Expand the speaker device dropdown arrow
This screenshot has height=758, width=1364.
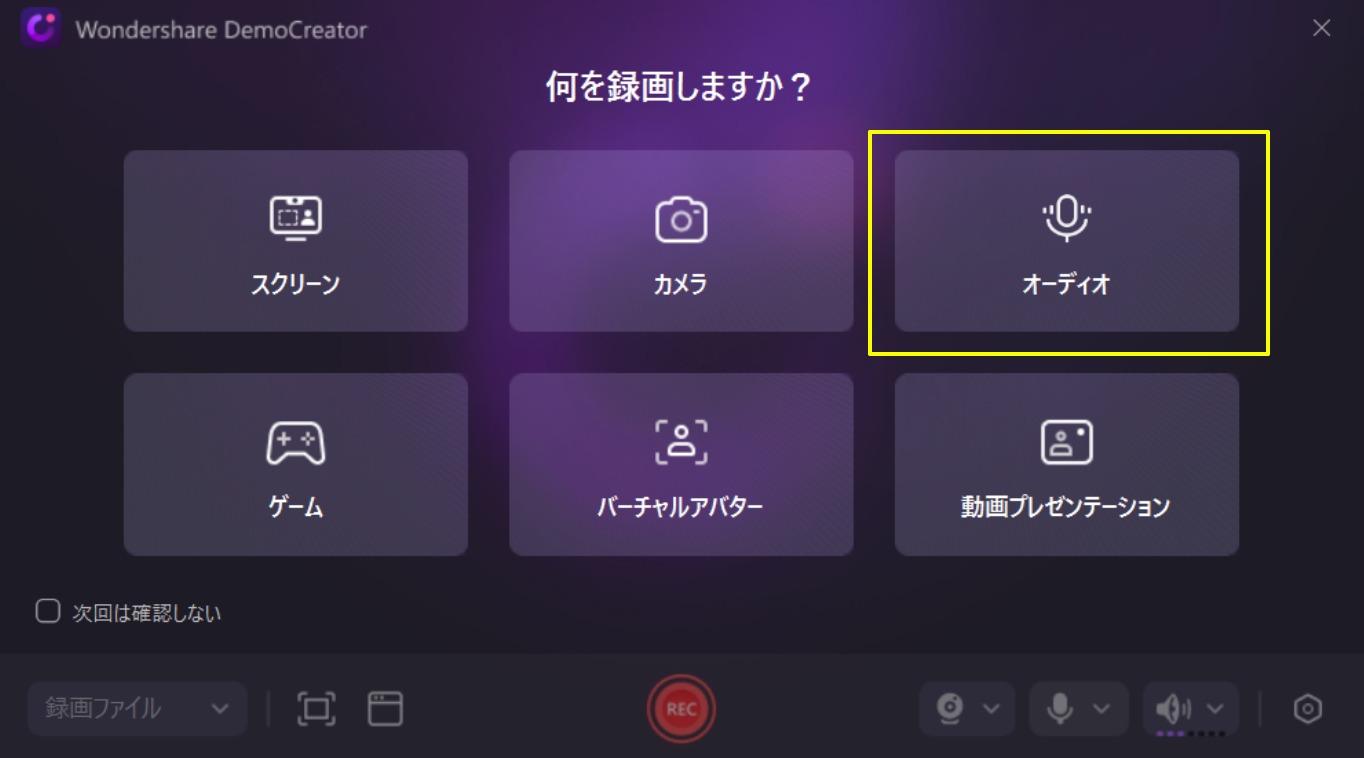(x=1215, y=709)
